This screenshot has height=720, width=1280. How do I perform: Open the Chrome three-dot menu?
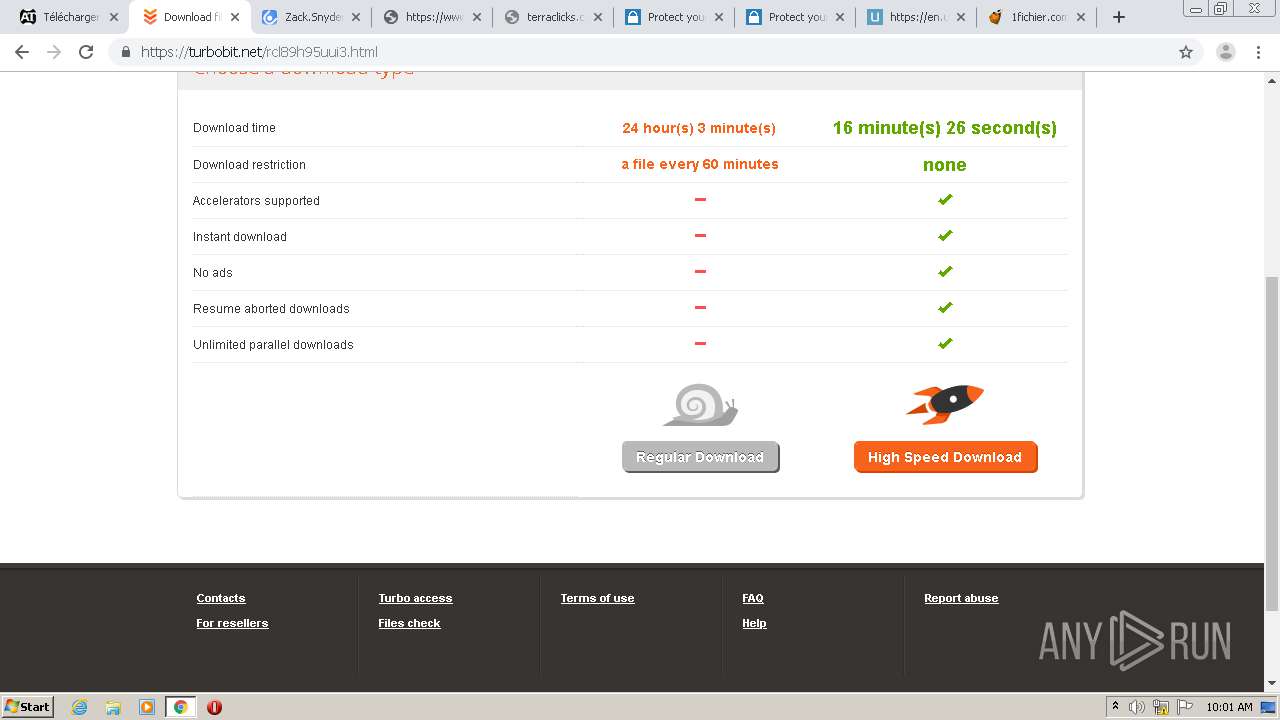click(x=1259, y=52)
